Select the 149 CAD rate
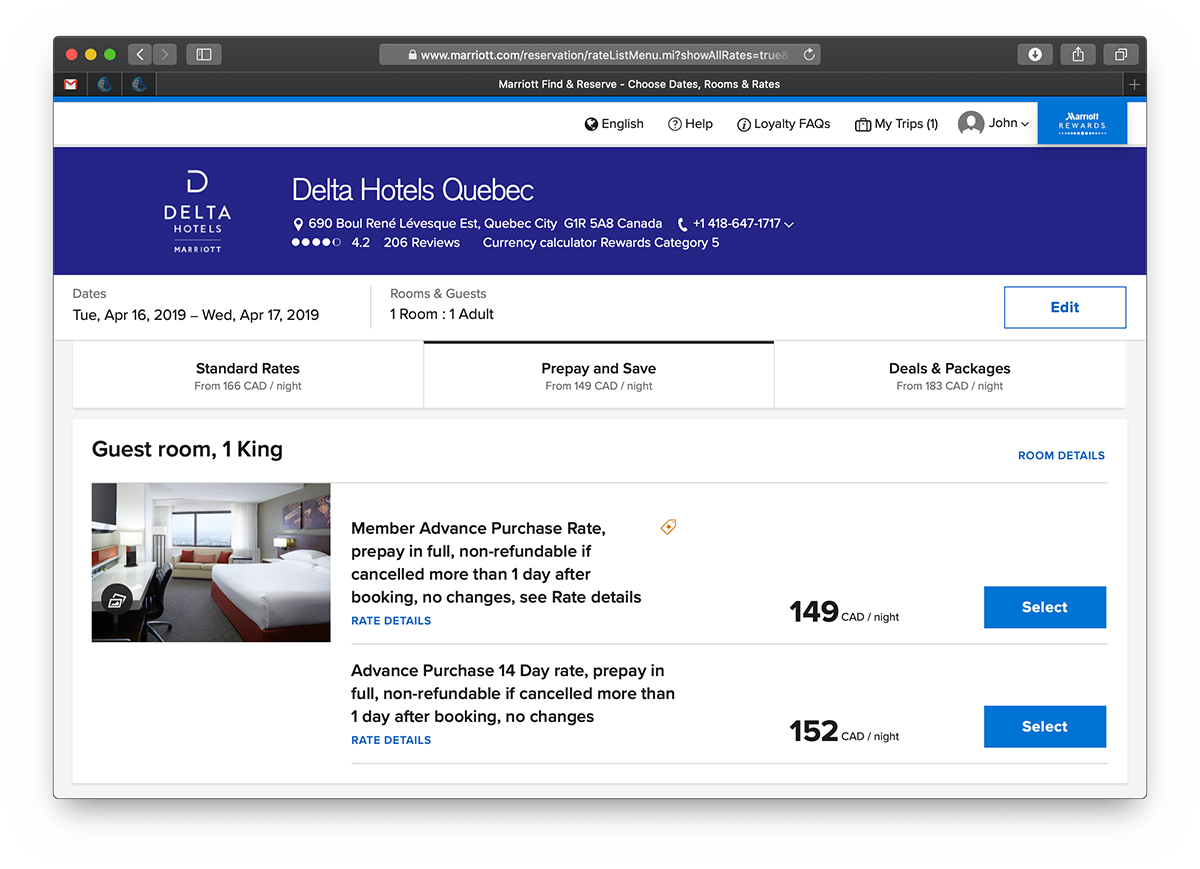 click(x=1044, y=607)
